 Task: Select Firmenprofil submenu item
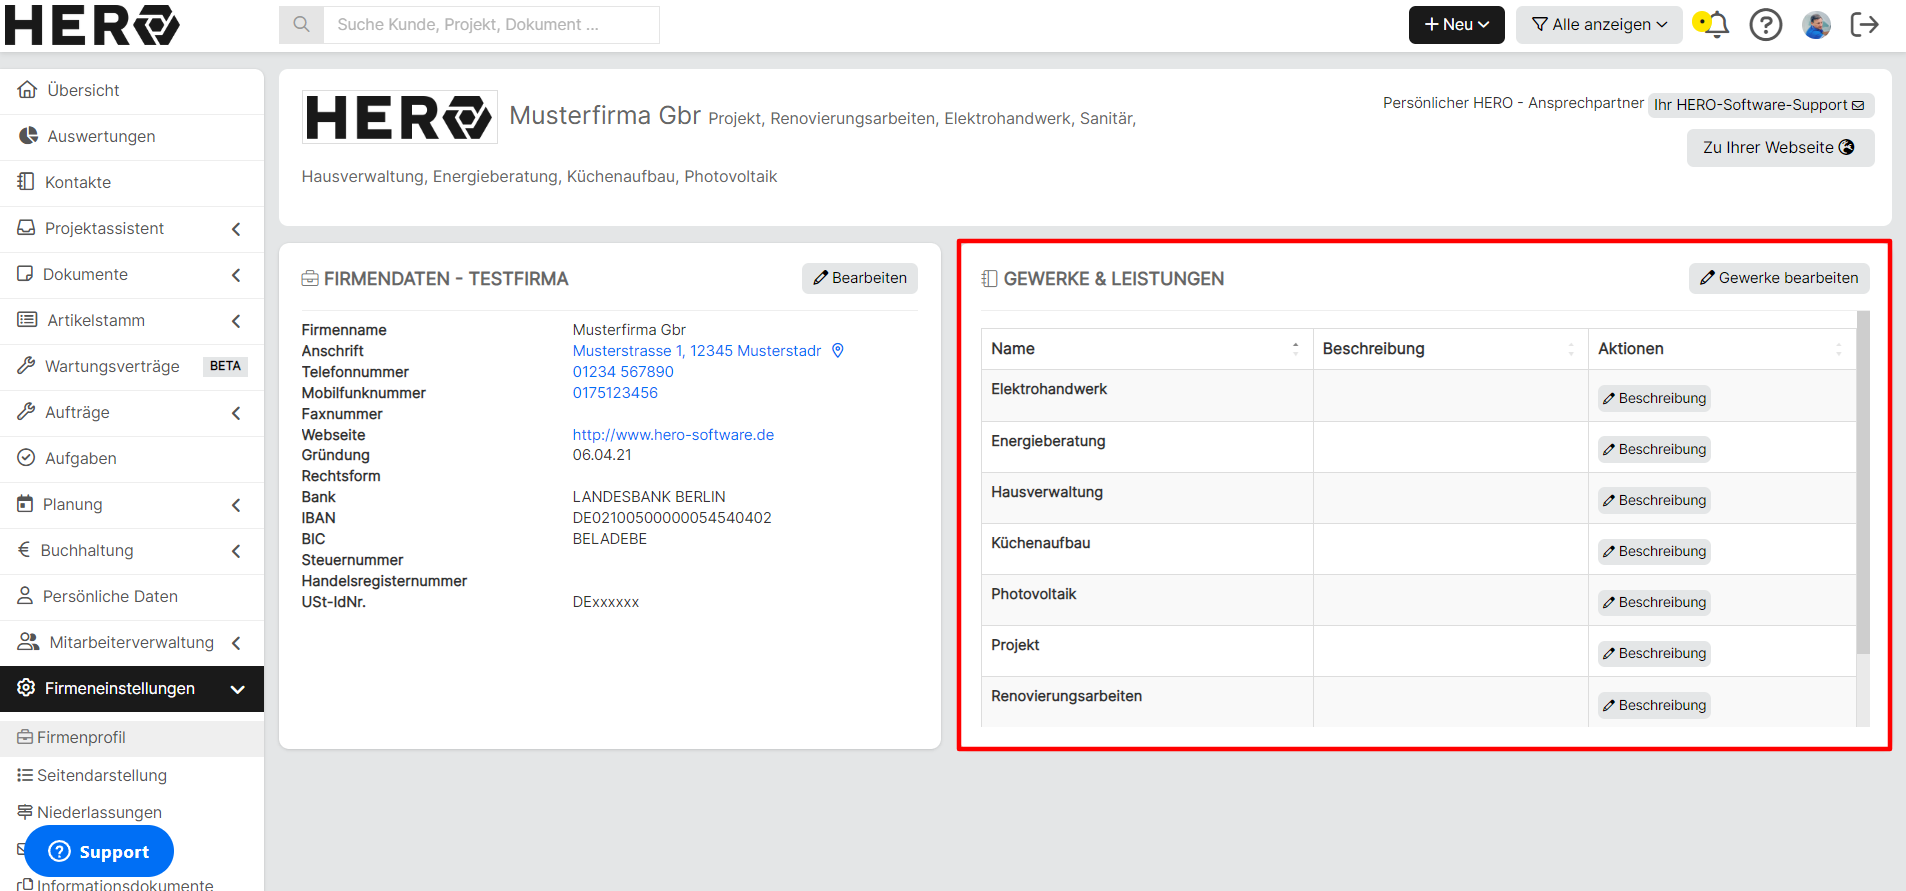(x=132, y=737)
